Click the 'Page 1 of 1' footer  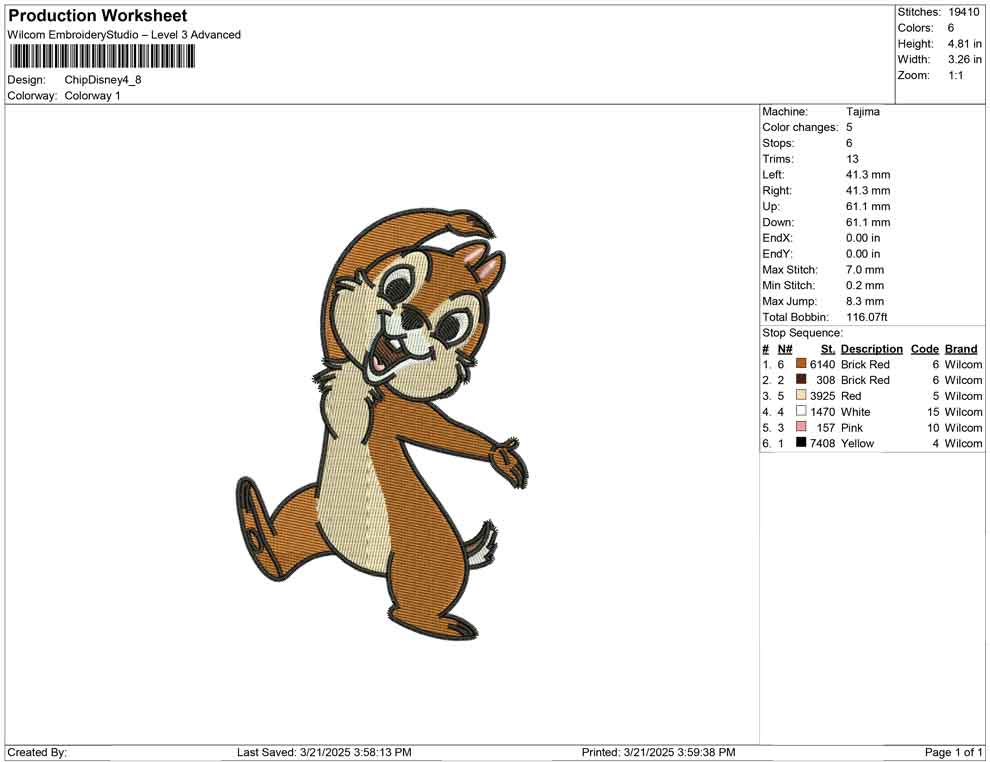(953, 752)
